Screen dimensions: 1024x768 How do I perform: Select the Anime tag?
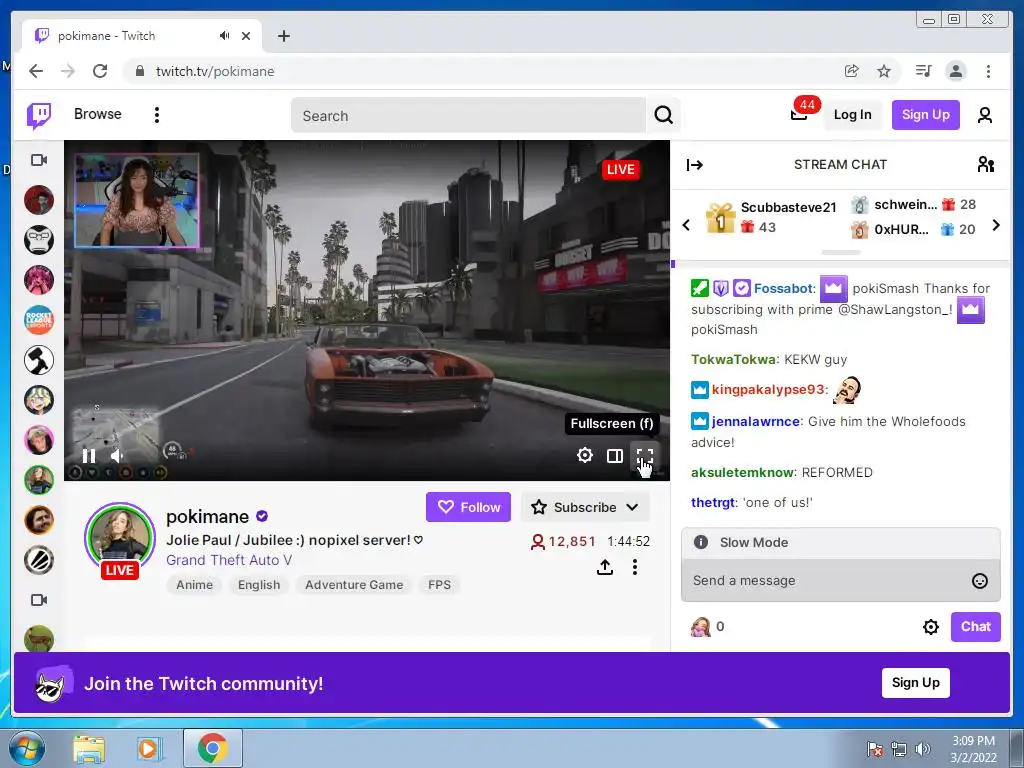(x=195, y=585)
